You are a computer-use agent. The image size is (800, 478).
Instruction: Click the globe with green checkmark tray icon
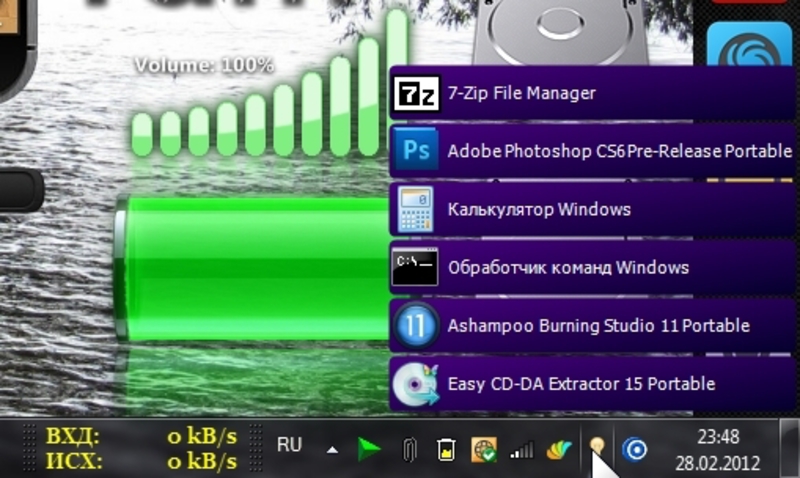(x=484, y=450)
